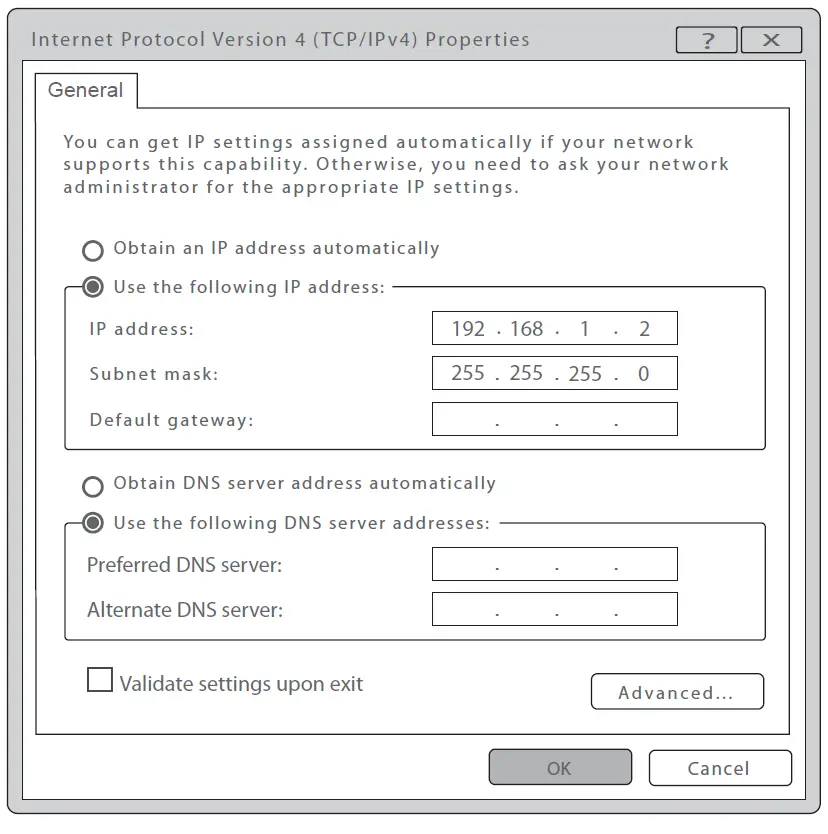Click the help (?) icon in title bar
The height and width of the screenshot is (834, 828).
pos(707,40)
